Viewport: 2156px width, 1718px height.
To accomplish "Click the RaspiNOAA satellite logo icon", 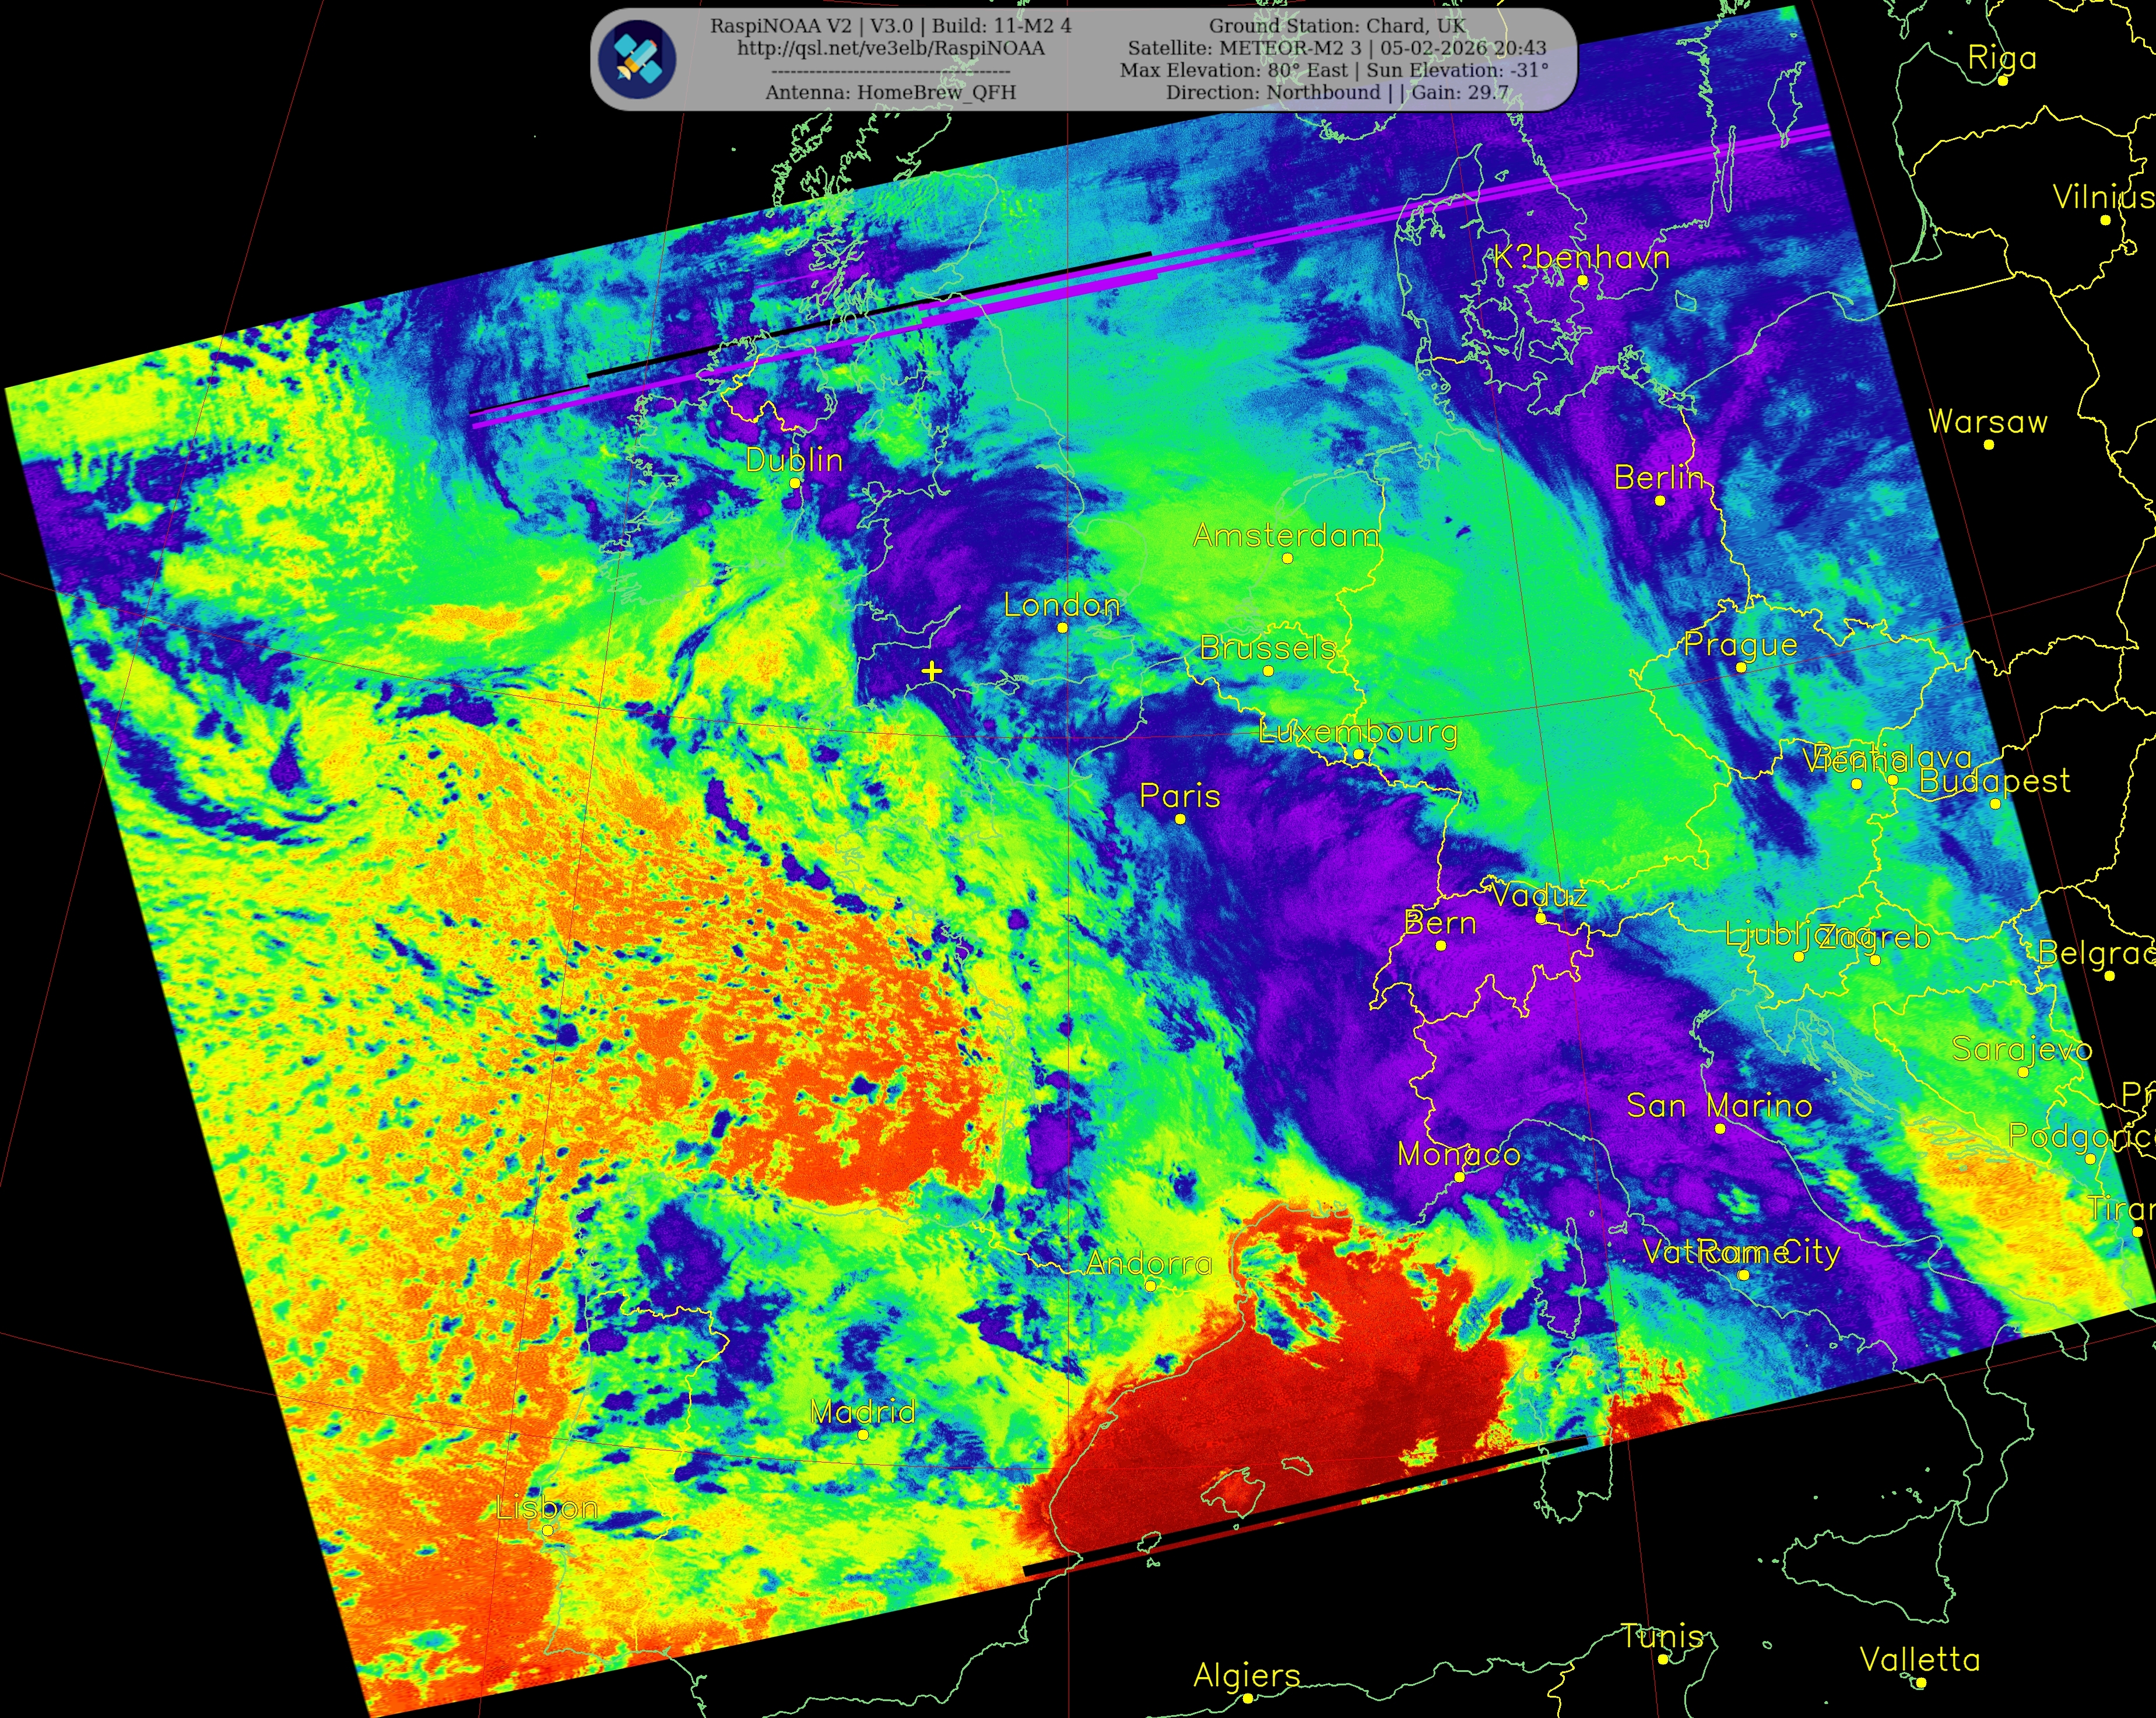I will click(x=637, y=59).
